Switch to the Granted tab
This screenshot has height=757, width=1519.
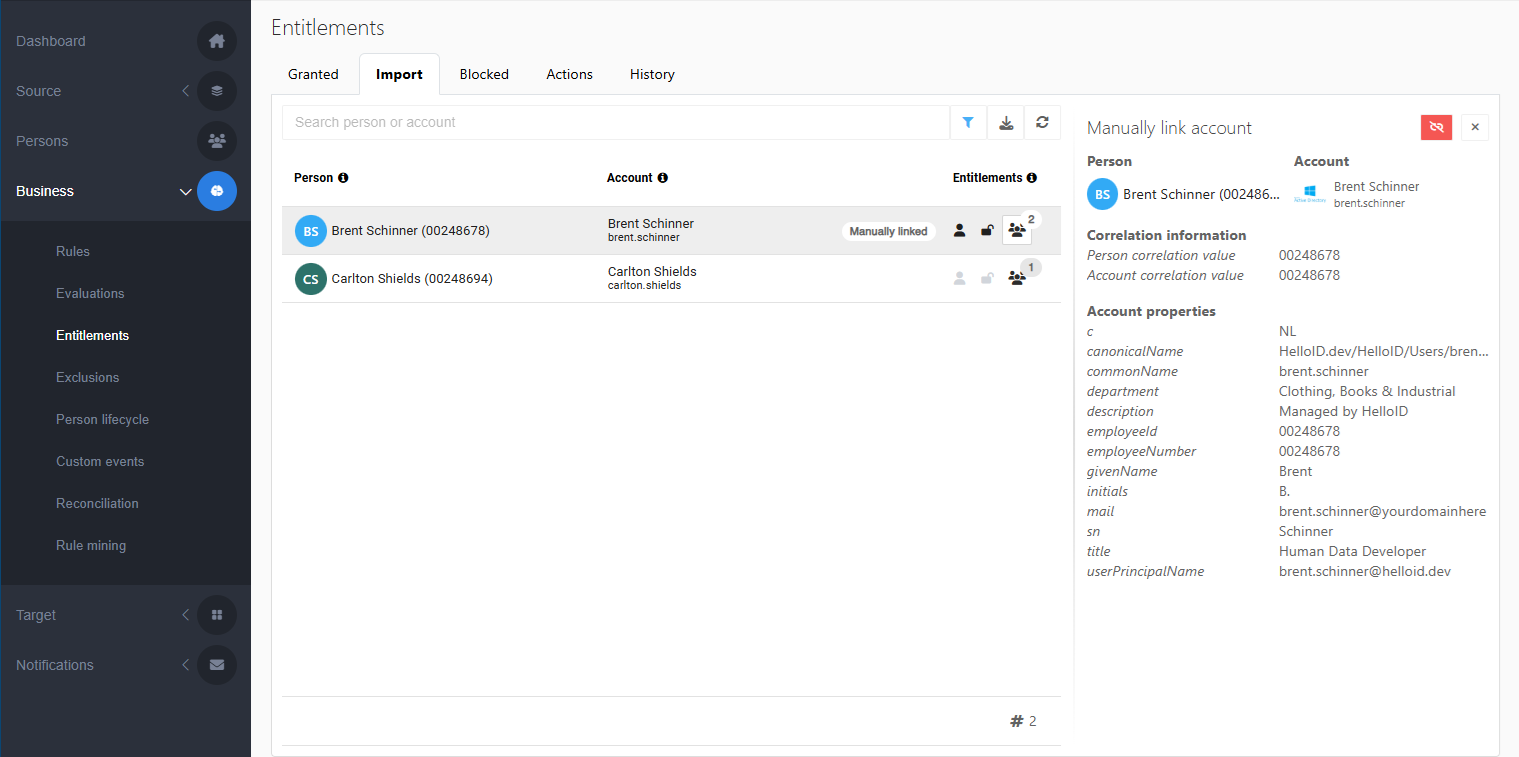[313, 74]
